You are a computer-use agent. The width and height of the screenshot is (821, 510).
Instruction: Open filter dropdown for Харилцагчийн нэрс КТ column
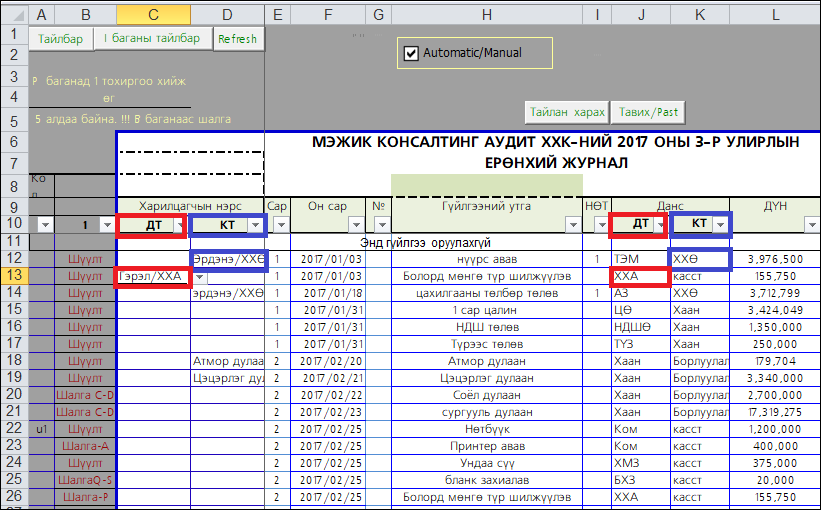point(254,226)
